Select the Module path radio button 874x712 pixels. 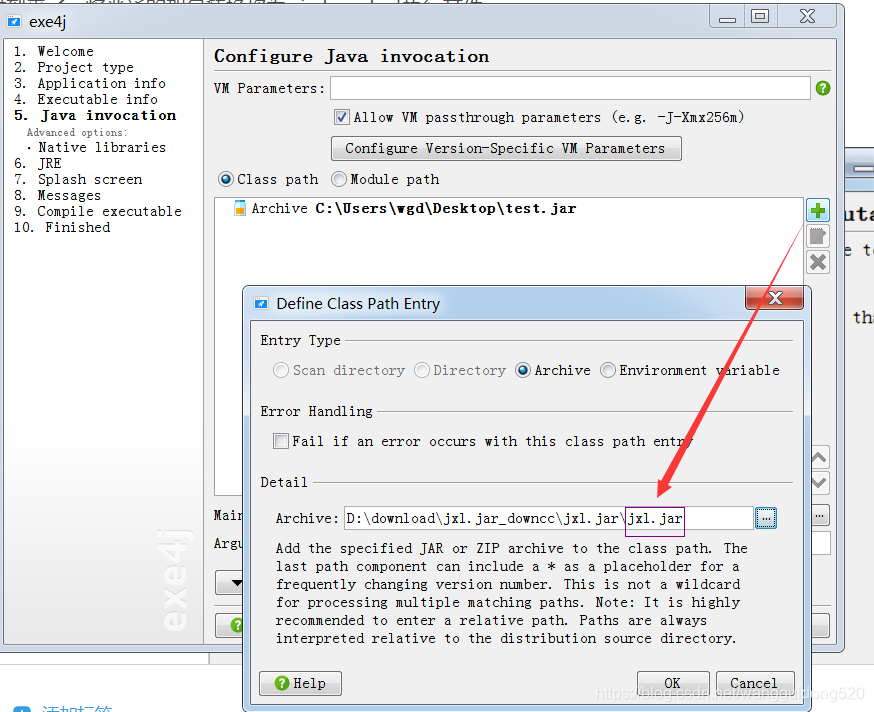point(339,179)
